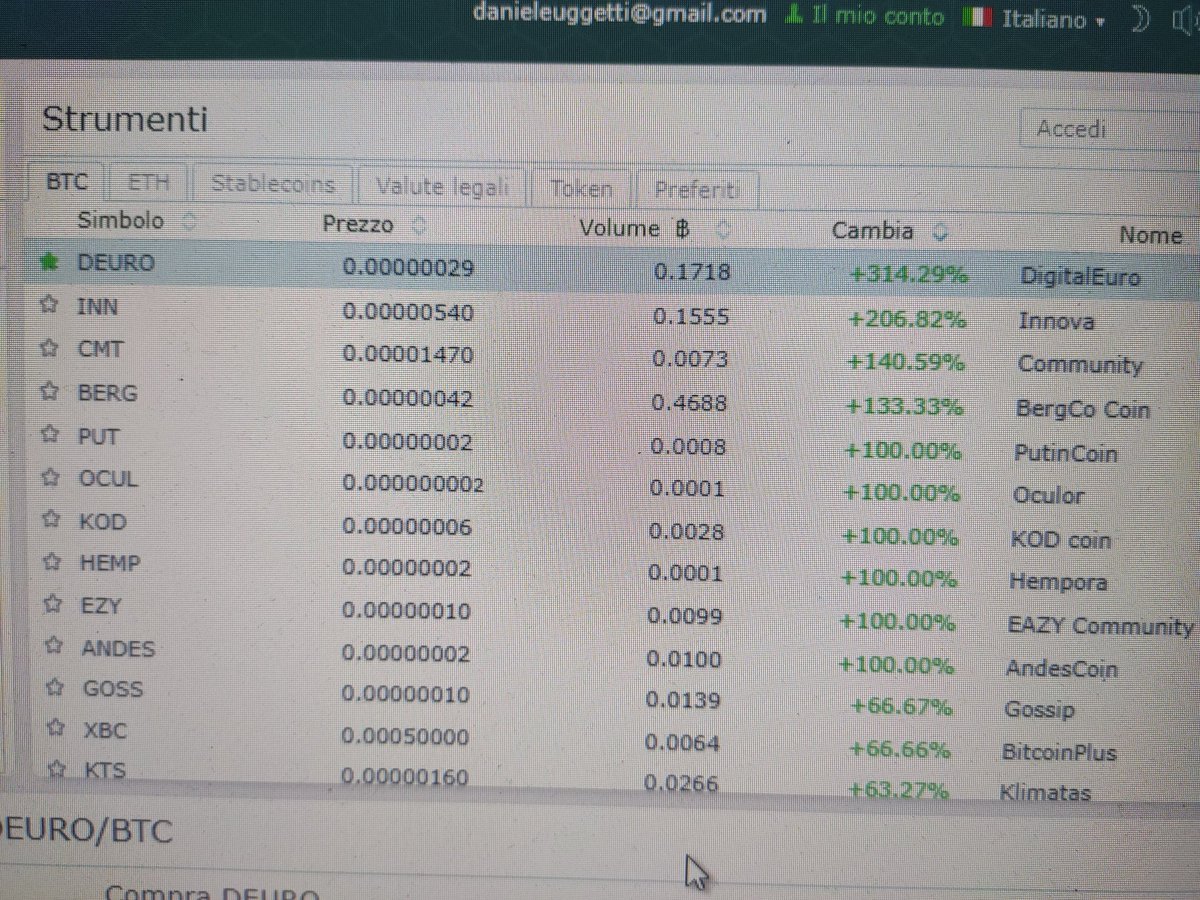This screenshot has height=900, width=1200.
Task: Click the +314.29% change value
Action: click(909, 274)
